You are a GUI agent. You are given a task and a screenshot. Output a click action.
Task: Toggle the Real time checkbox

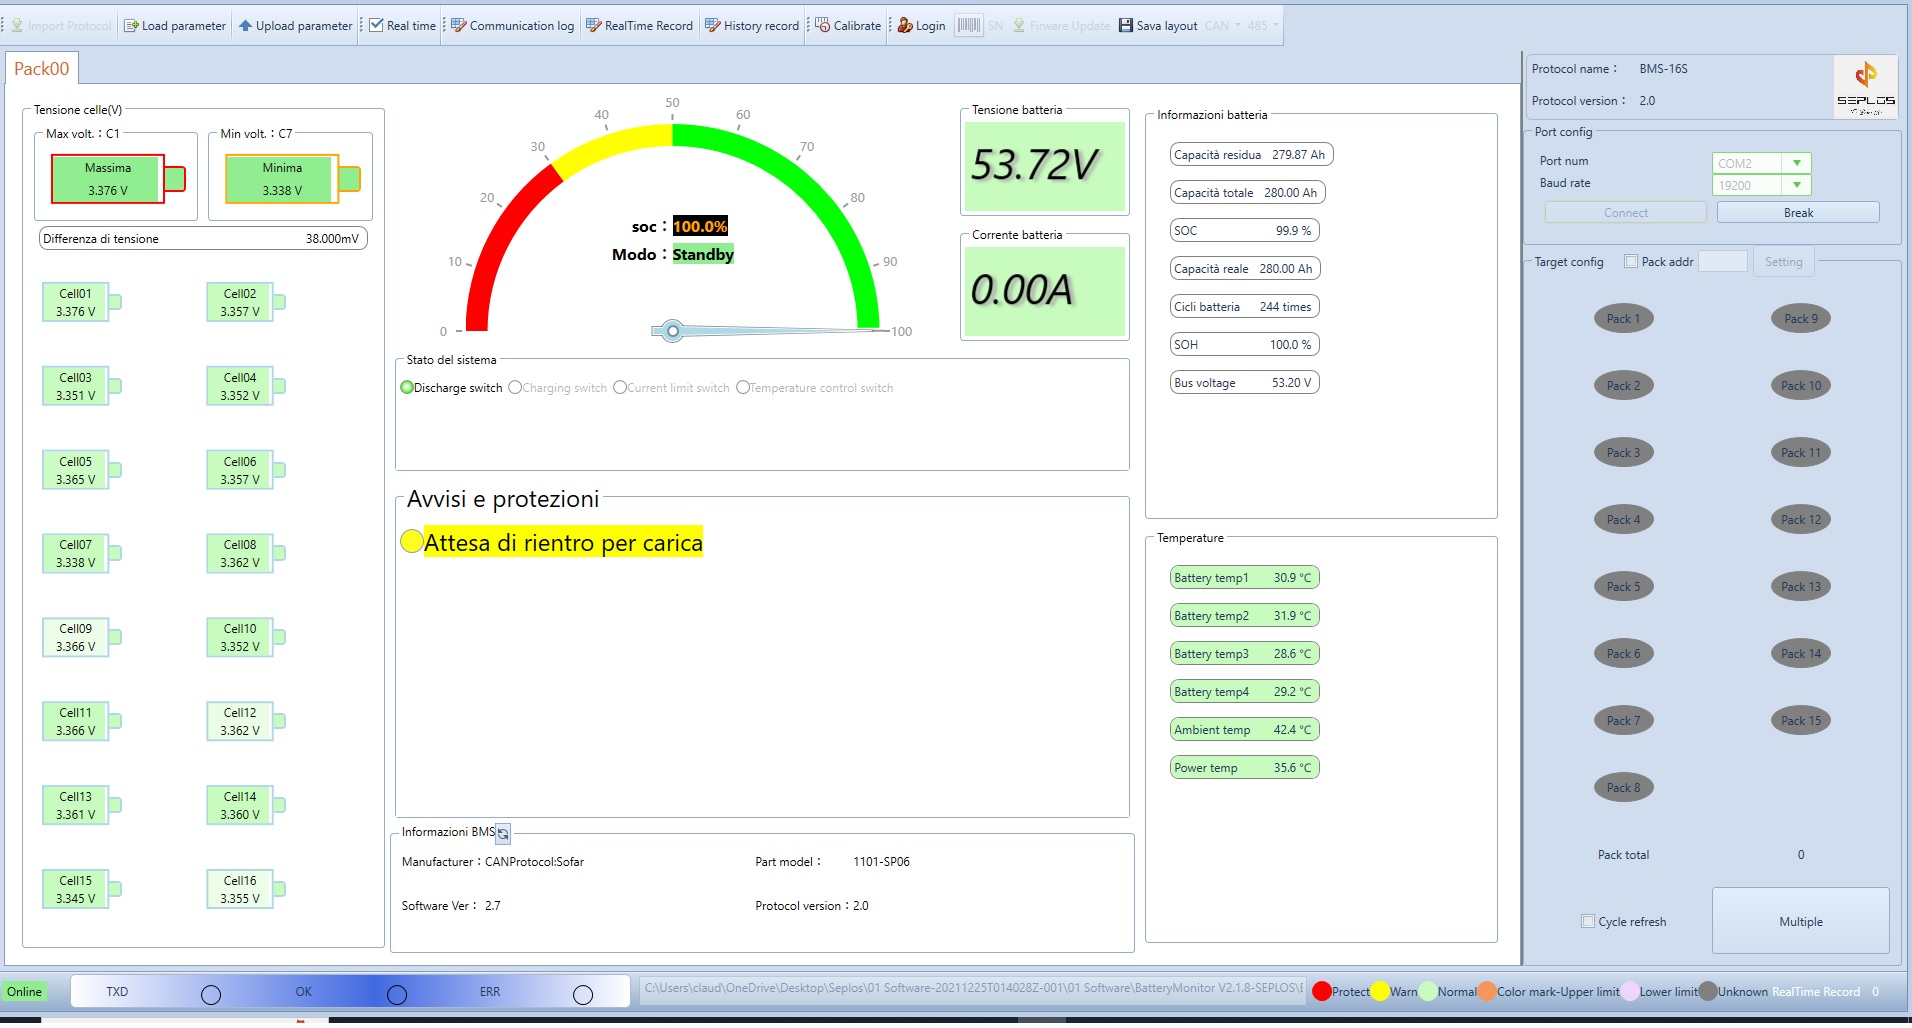(376, 26)
